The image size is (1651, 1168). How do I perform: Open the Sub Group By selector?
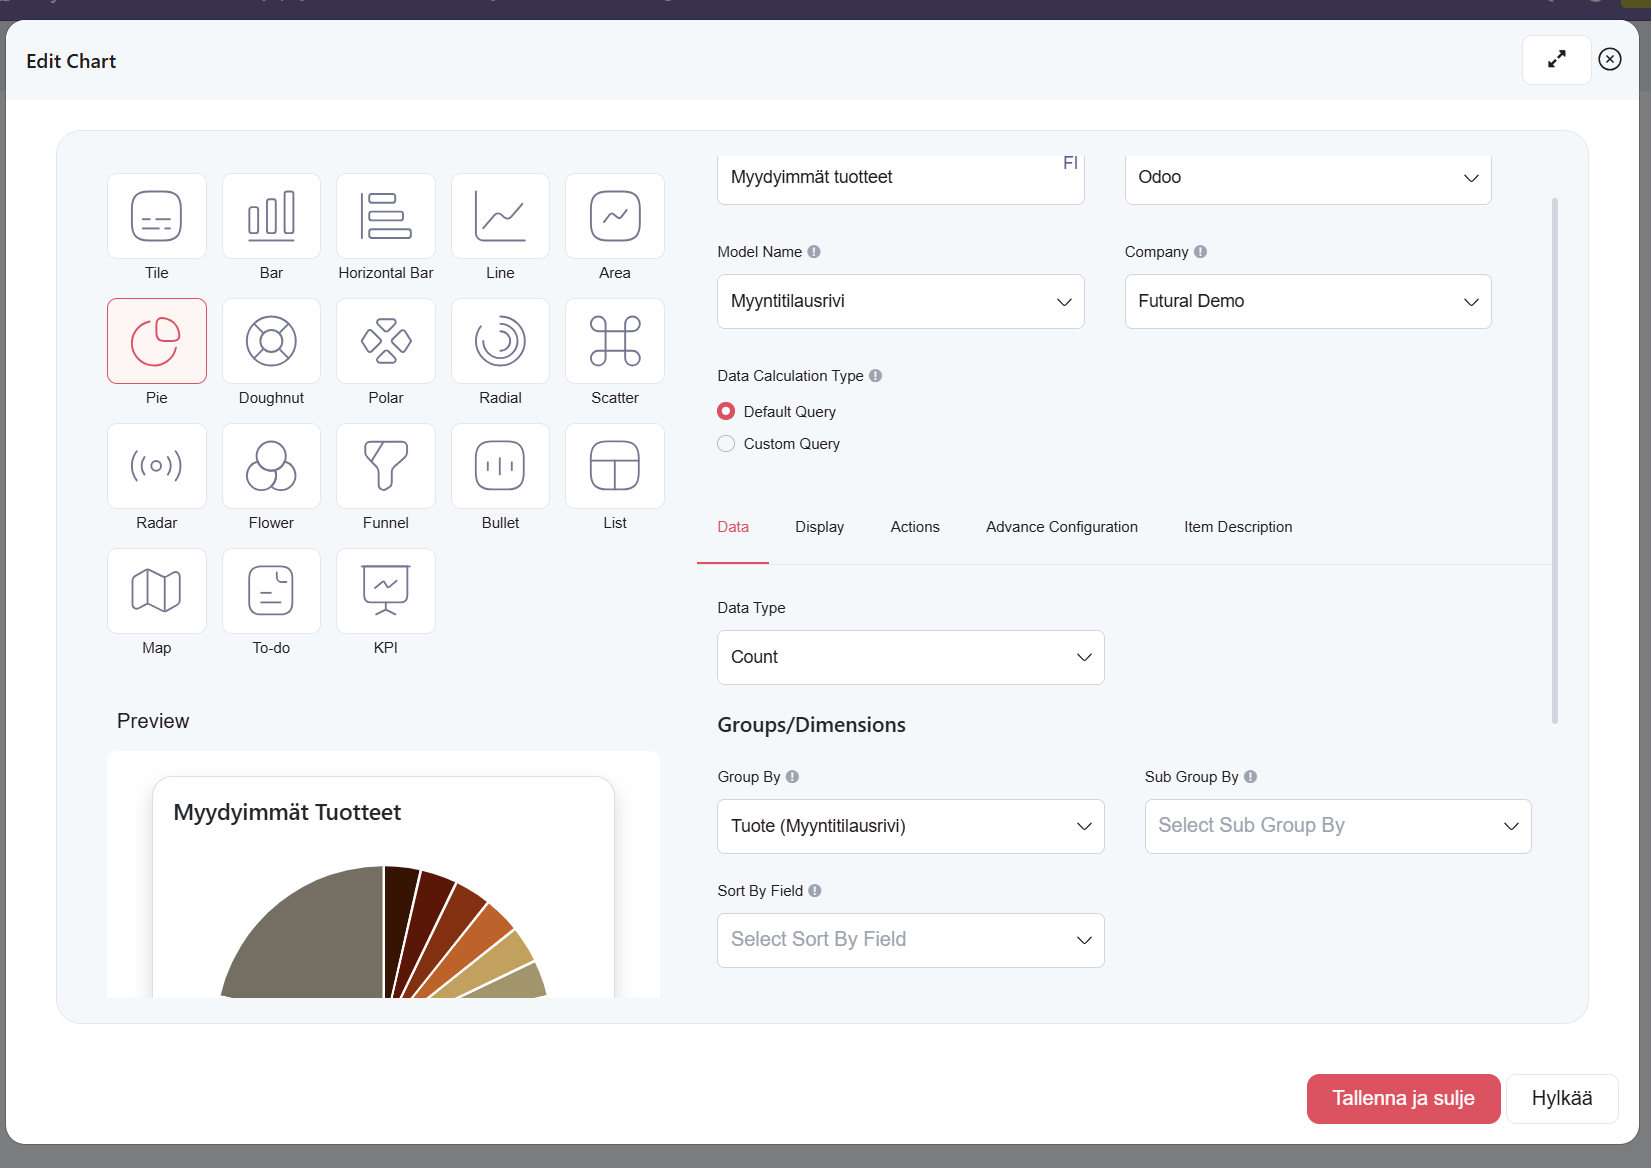pos(1337,826)
